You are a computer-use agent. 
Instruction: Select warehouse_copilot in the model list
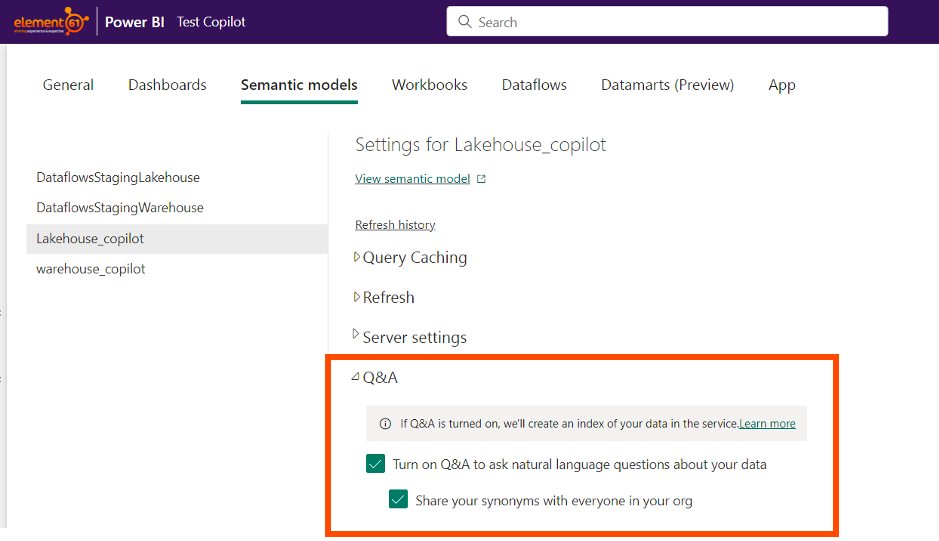(91, 269)
